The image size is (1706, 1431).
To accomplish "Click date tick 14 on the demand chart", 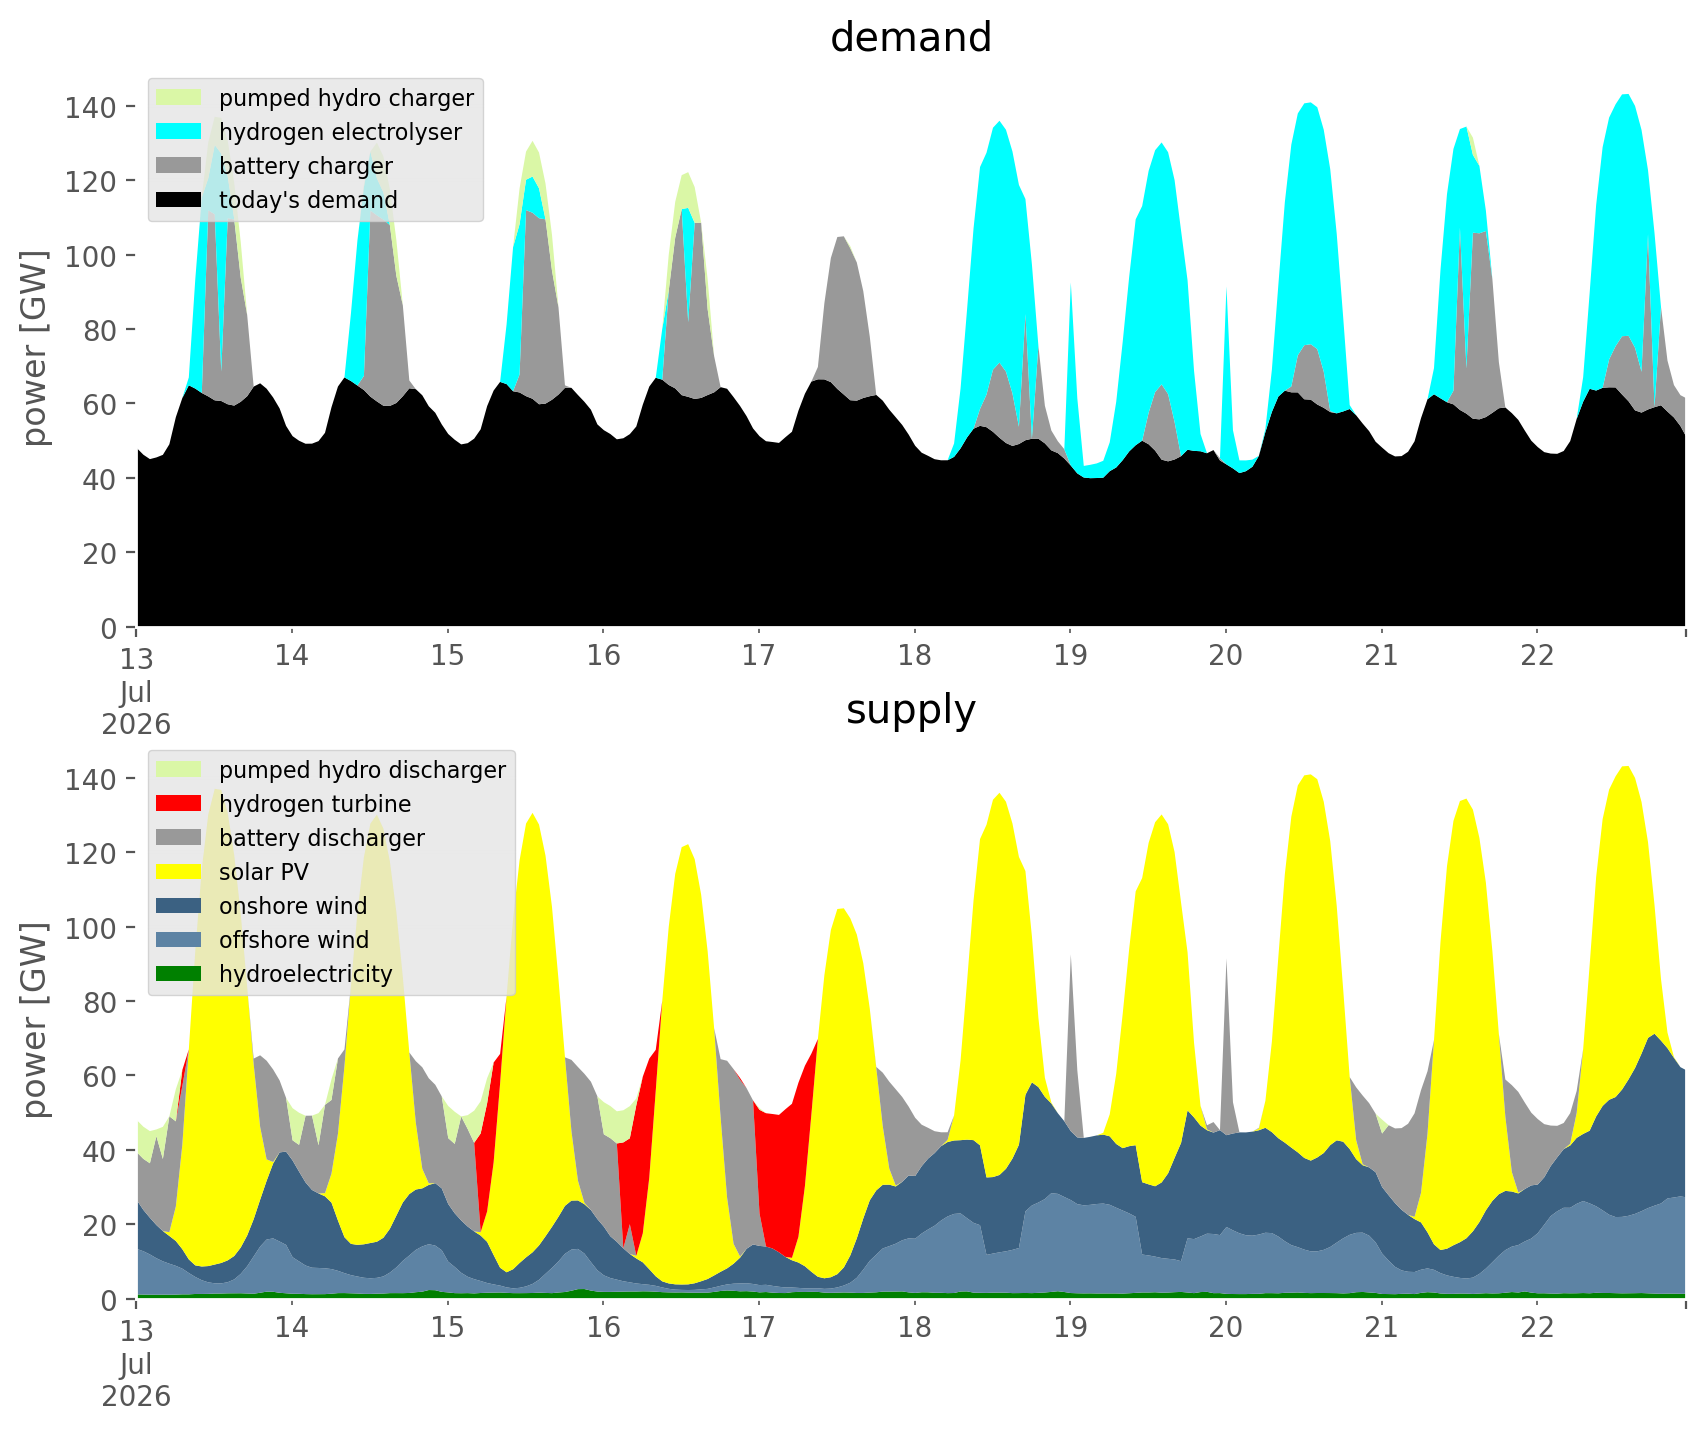I will click(292, 656).
